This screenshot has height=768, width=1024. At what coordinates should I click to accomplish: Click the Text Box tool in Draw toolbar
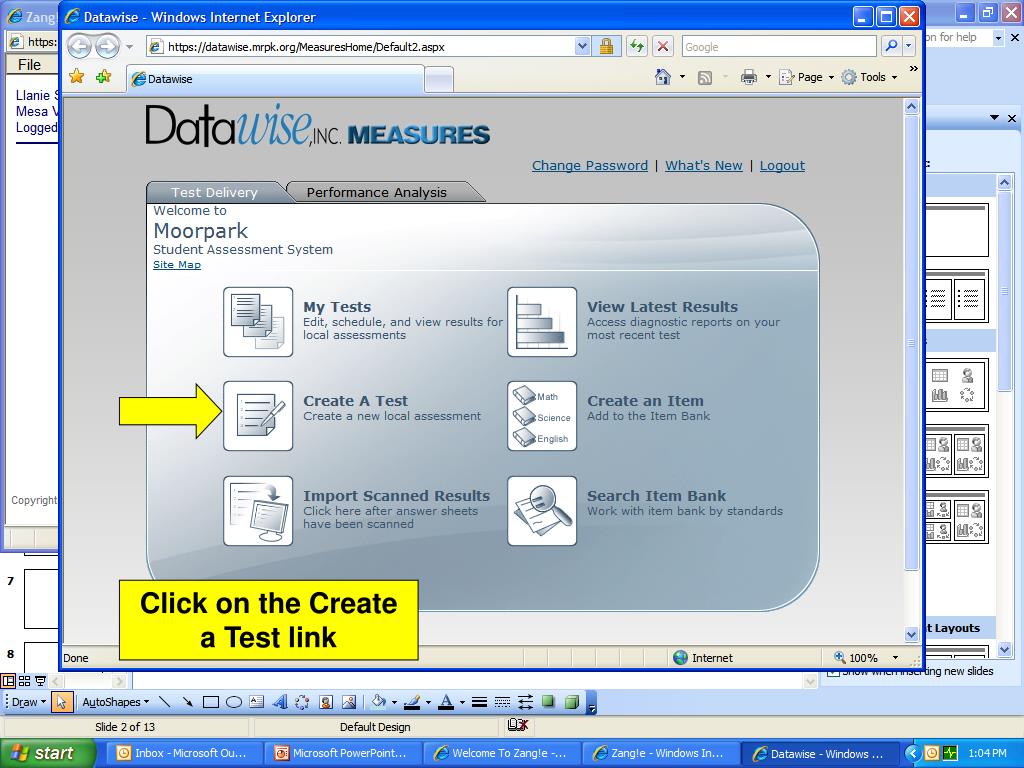coord(257,702)
